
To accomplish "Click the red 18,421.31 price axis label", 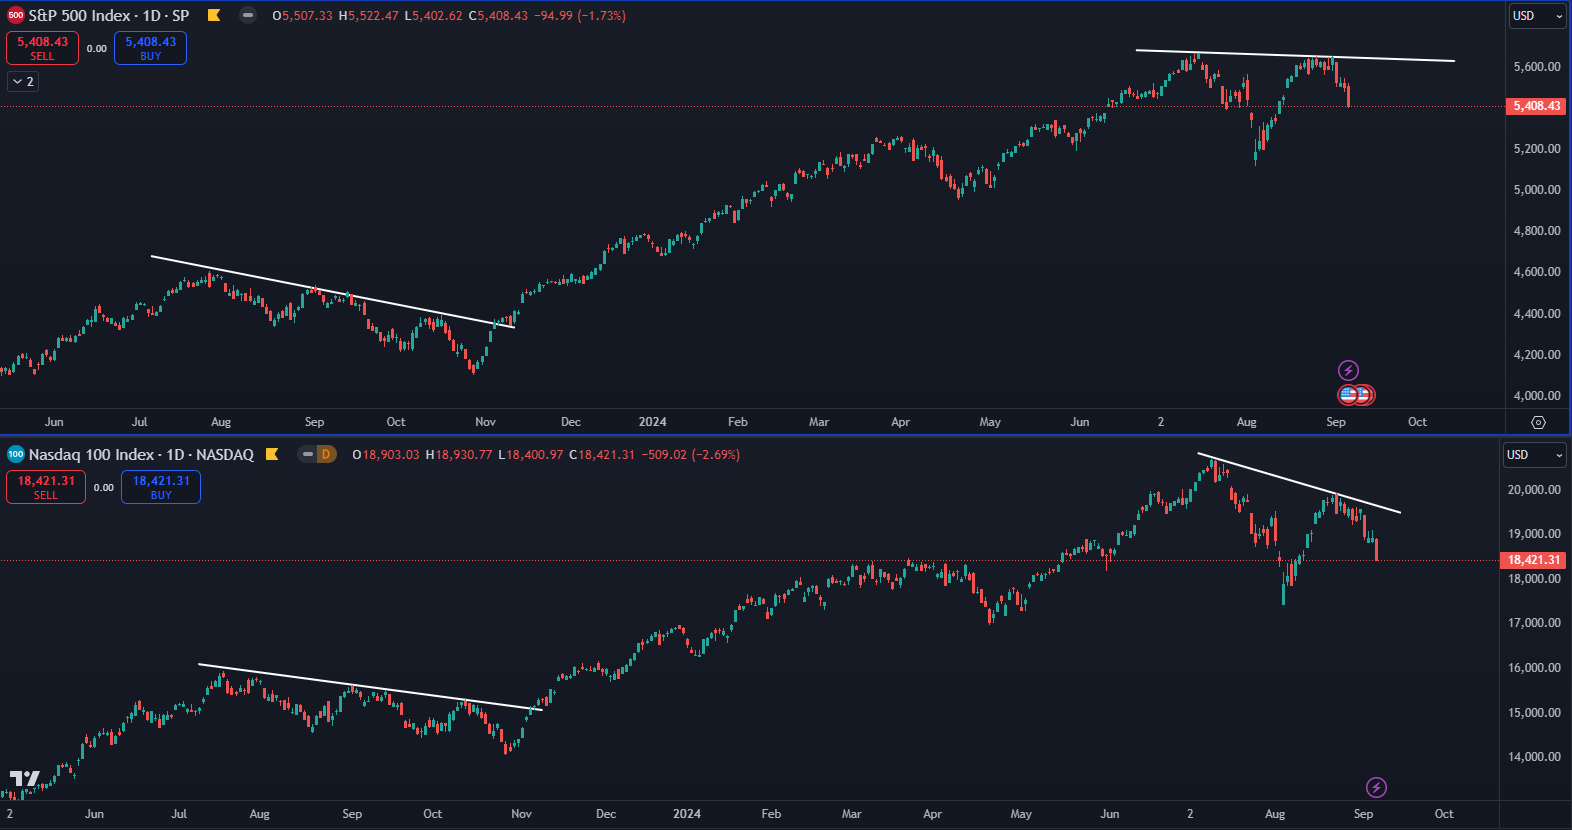I will coord(1534,560).
